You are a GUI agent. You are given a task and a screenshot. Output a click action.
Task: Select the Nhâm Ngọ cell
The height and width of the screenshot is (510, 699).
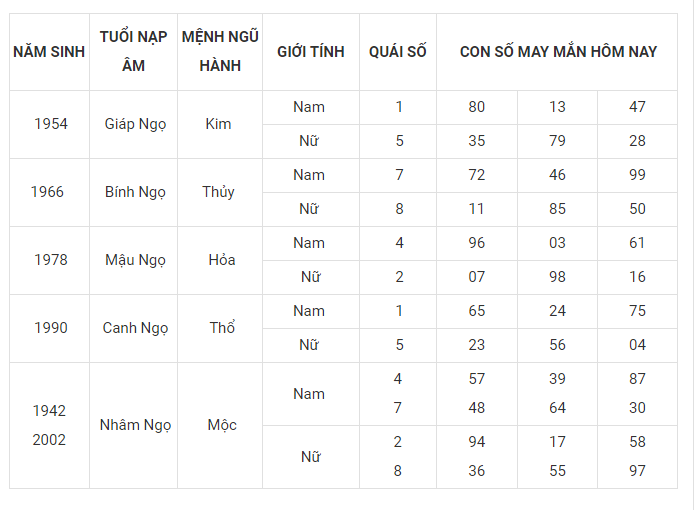click(135, 426)
